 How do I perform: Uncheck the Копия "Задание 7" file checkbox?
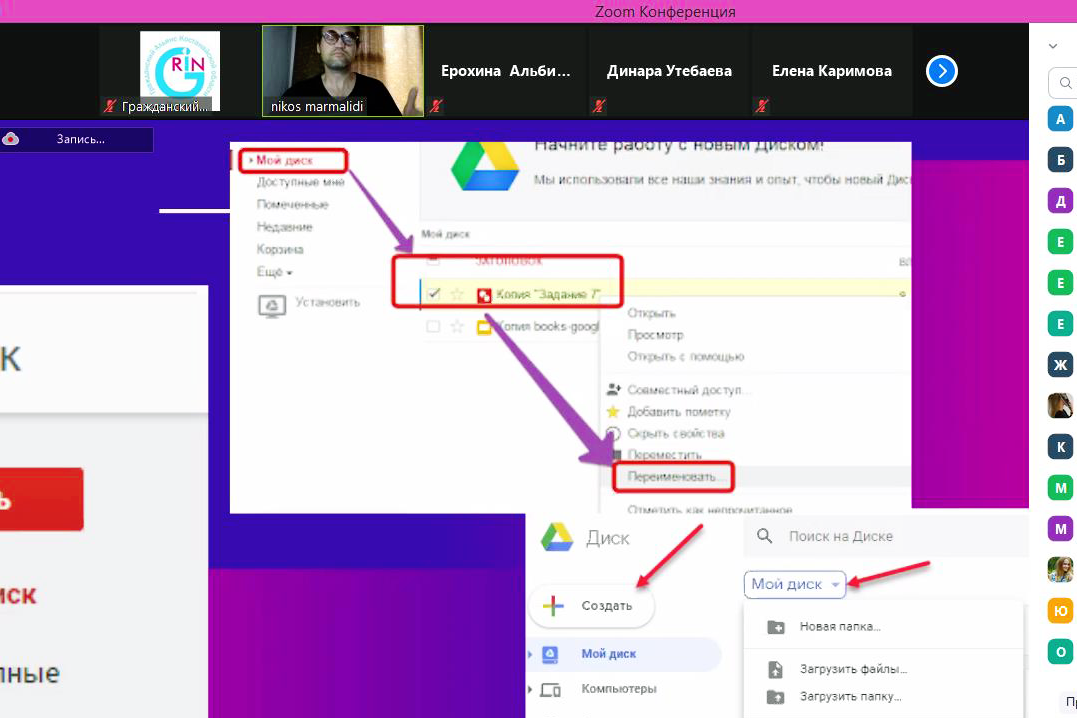click(x=433, y=294)
